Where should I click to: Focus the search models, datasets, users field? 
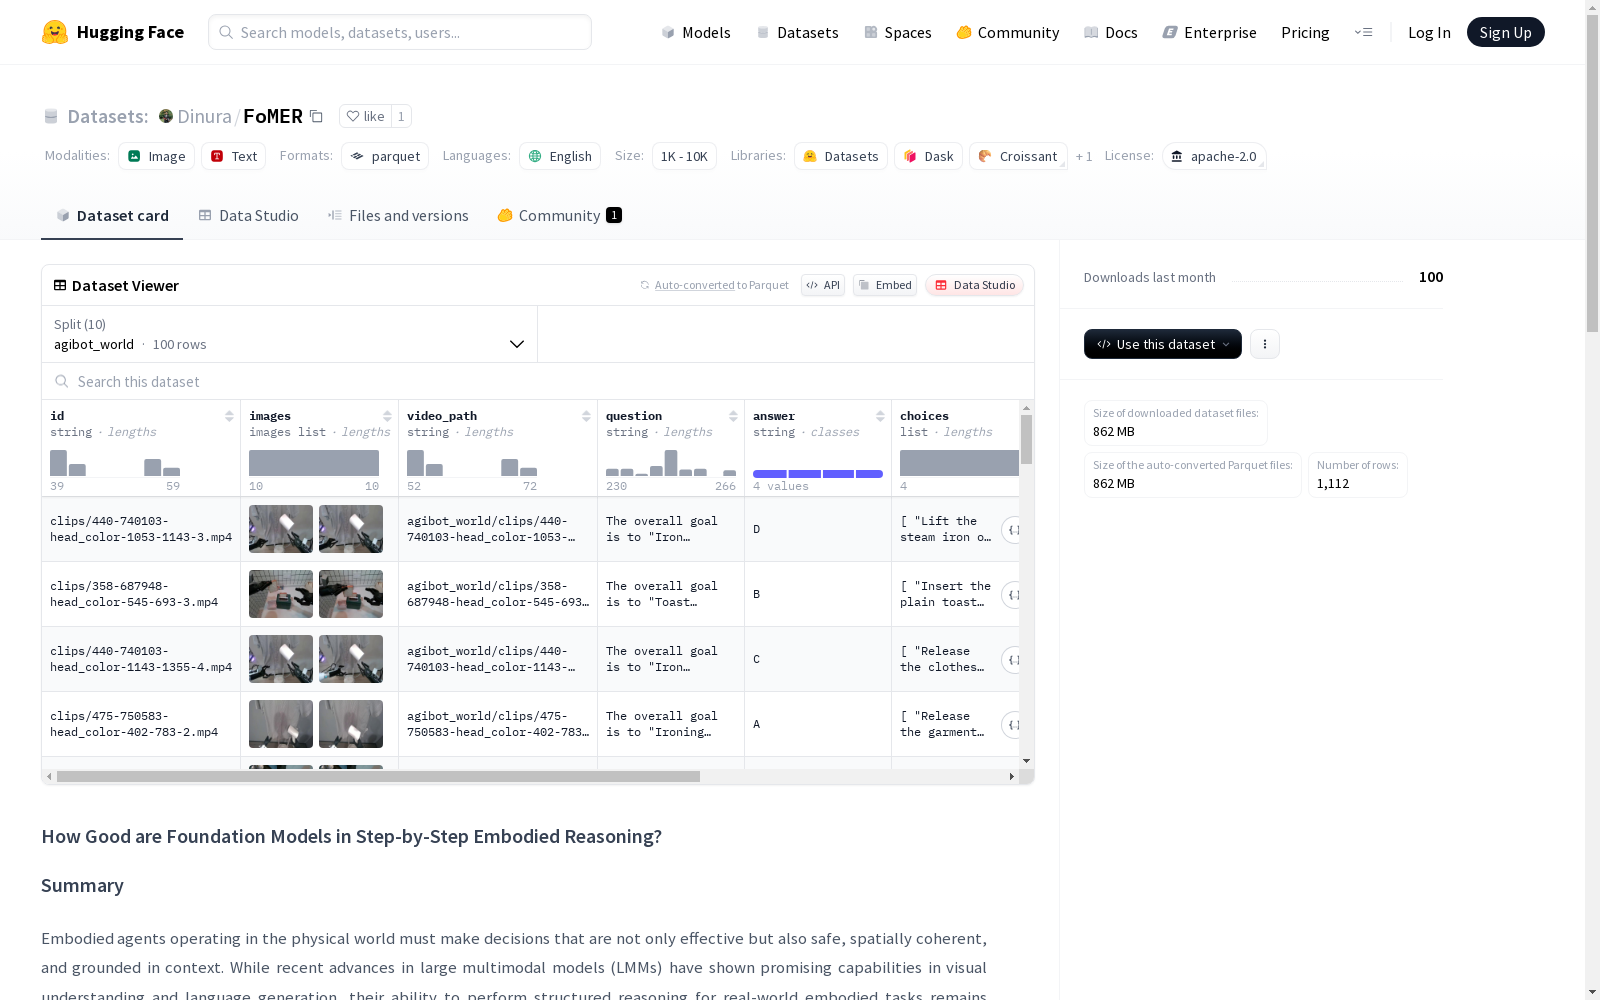click(x=400, y=32)
